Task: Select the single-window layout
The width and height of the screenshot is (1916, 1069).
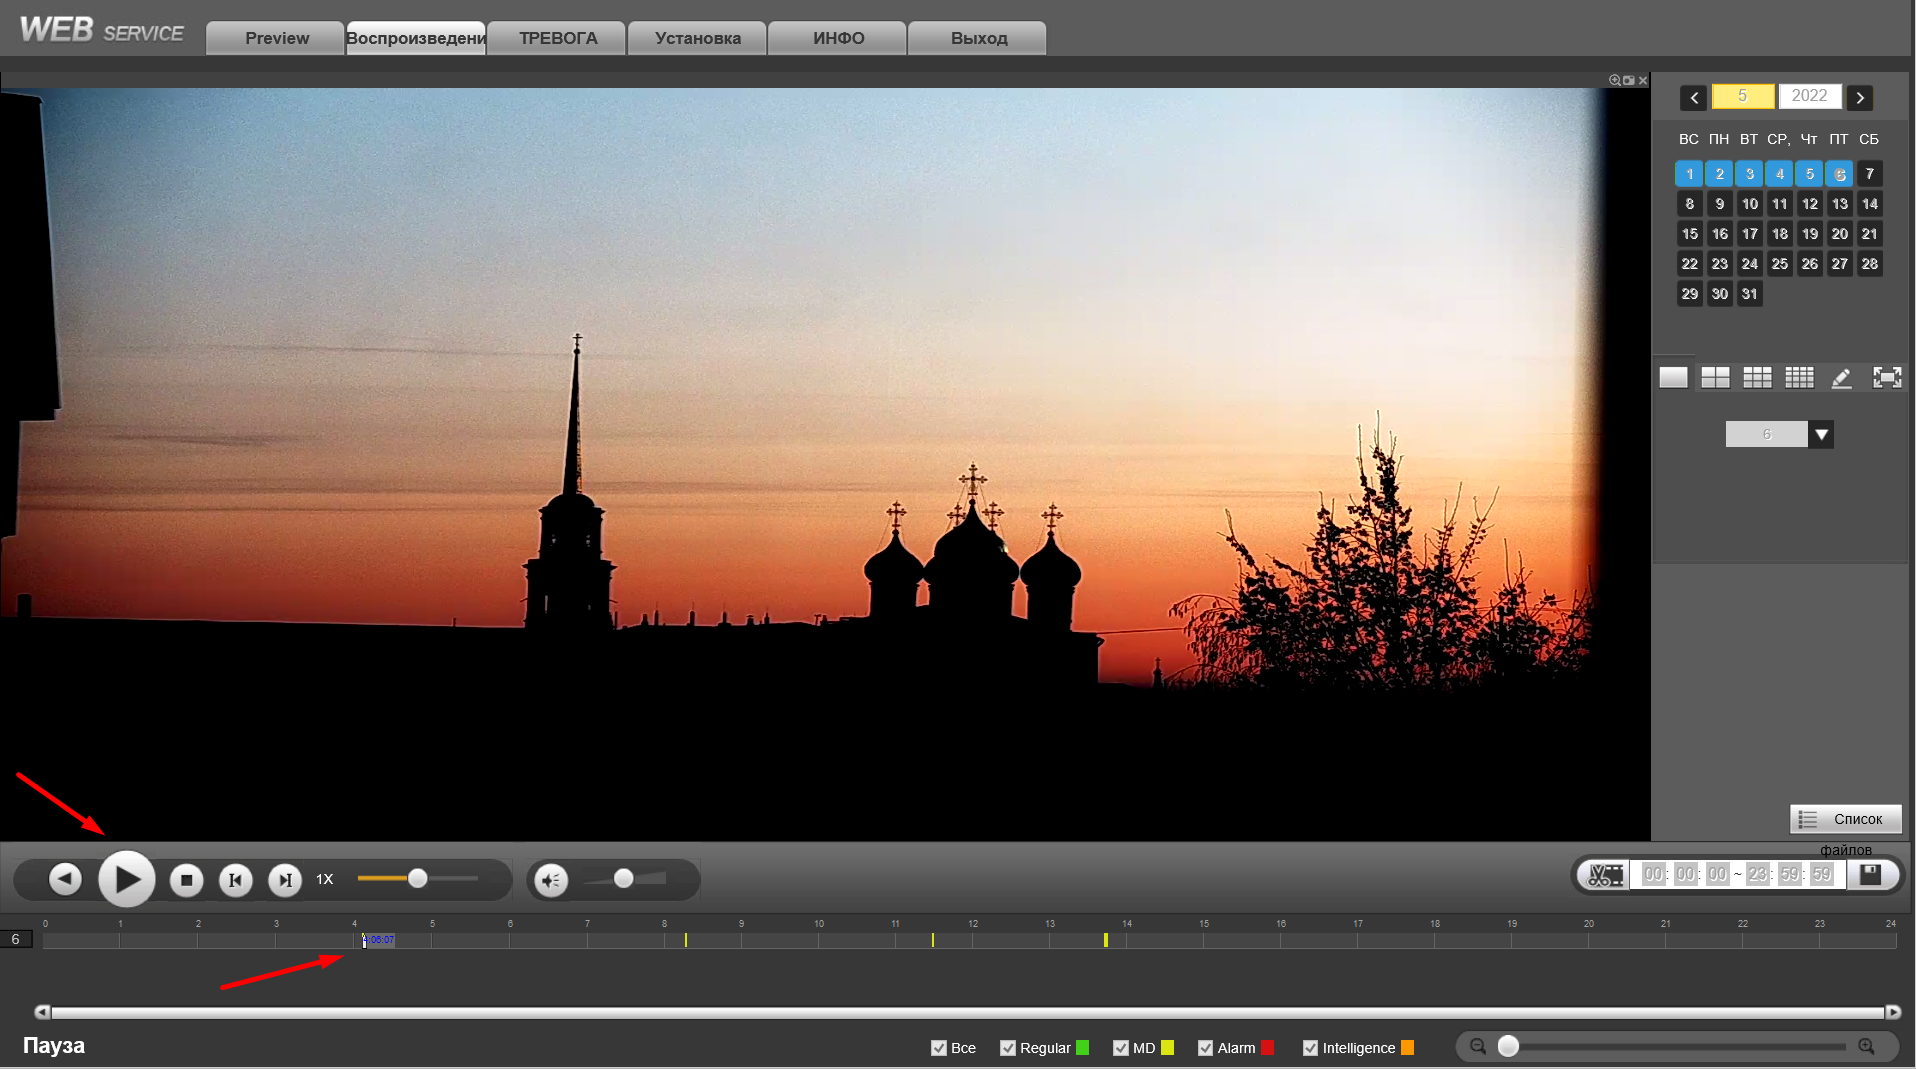Action: [x=1673, y=377]
